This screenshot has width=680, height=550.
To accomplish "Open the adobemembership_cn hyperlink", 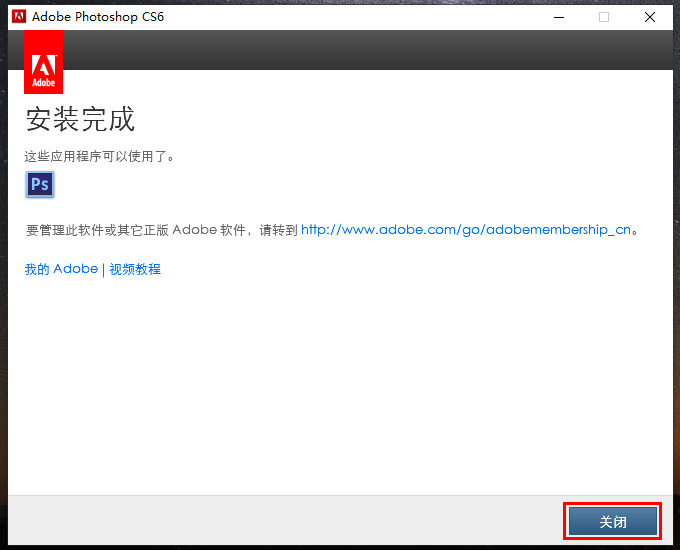I will (x=466, y=229).
